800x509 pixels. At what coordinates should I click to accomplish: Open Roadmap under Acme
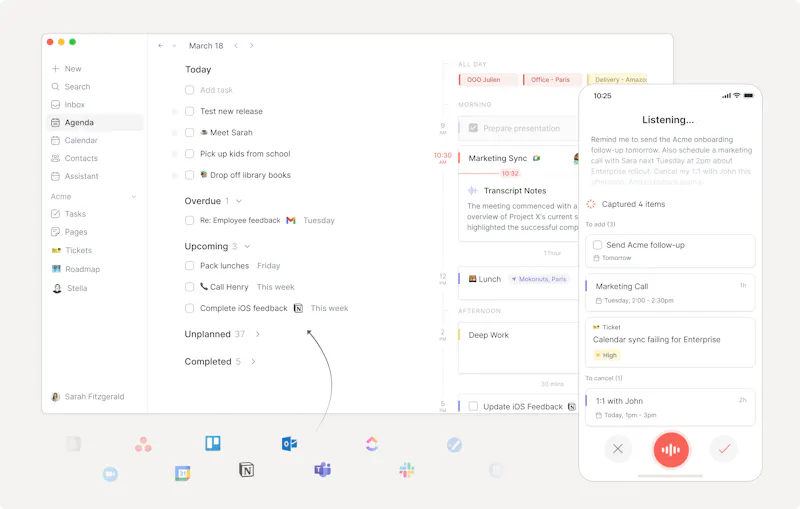click(95, 269)
